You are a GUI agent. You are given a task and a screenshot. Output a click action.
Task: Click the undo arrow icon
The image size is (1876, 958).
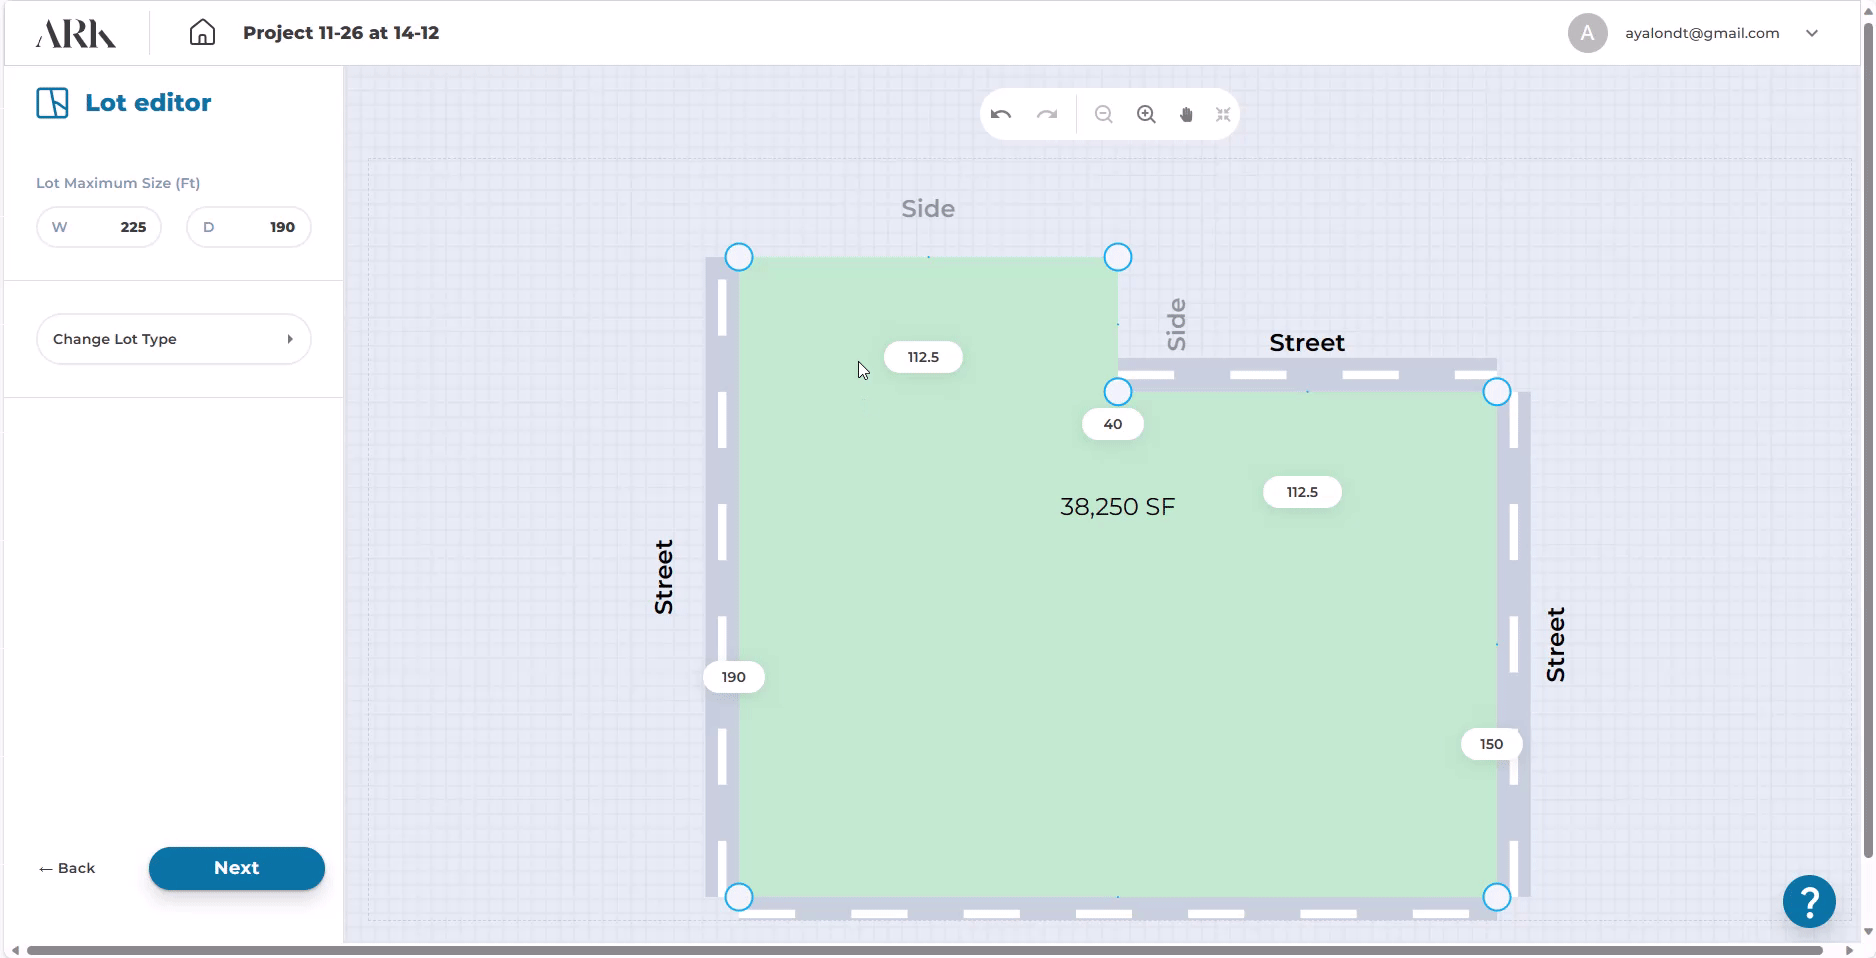tap(1001, 115)
